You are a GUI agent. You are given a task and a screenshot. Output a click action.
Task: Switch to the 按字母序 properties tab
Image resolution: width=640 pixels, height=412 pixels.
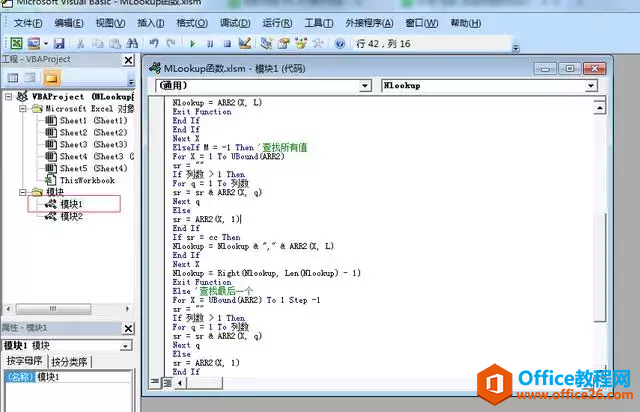24,361
